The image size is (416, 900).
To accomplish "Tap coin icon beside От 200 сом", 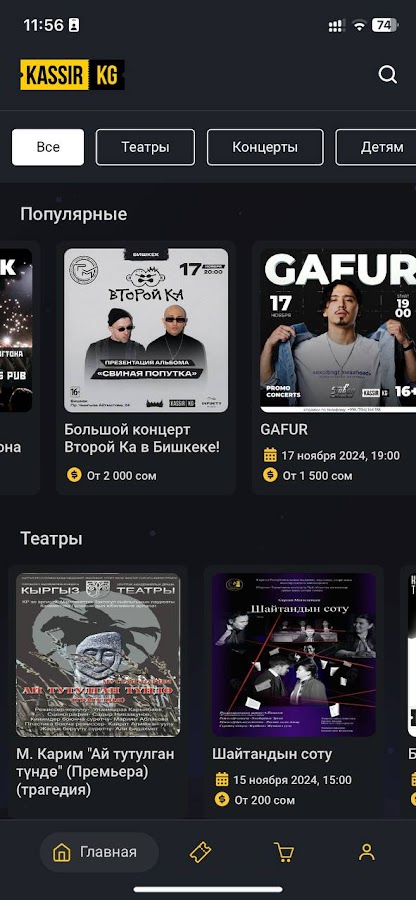I will pyautogui.click(x=221, y=799).
